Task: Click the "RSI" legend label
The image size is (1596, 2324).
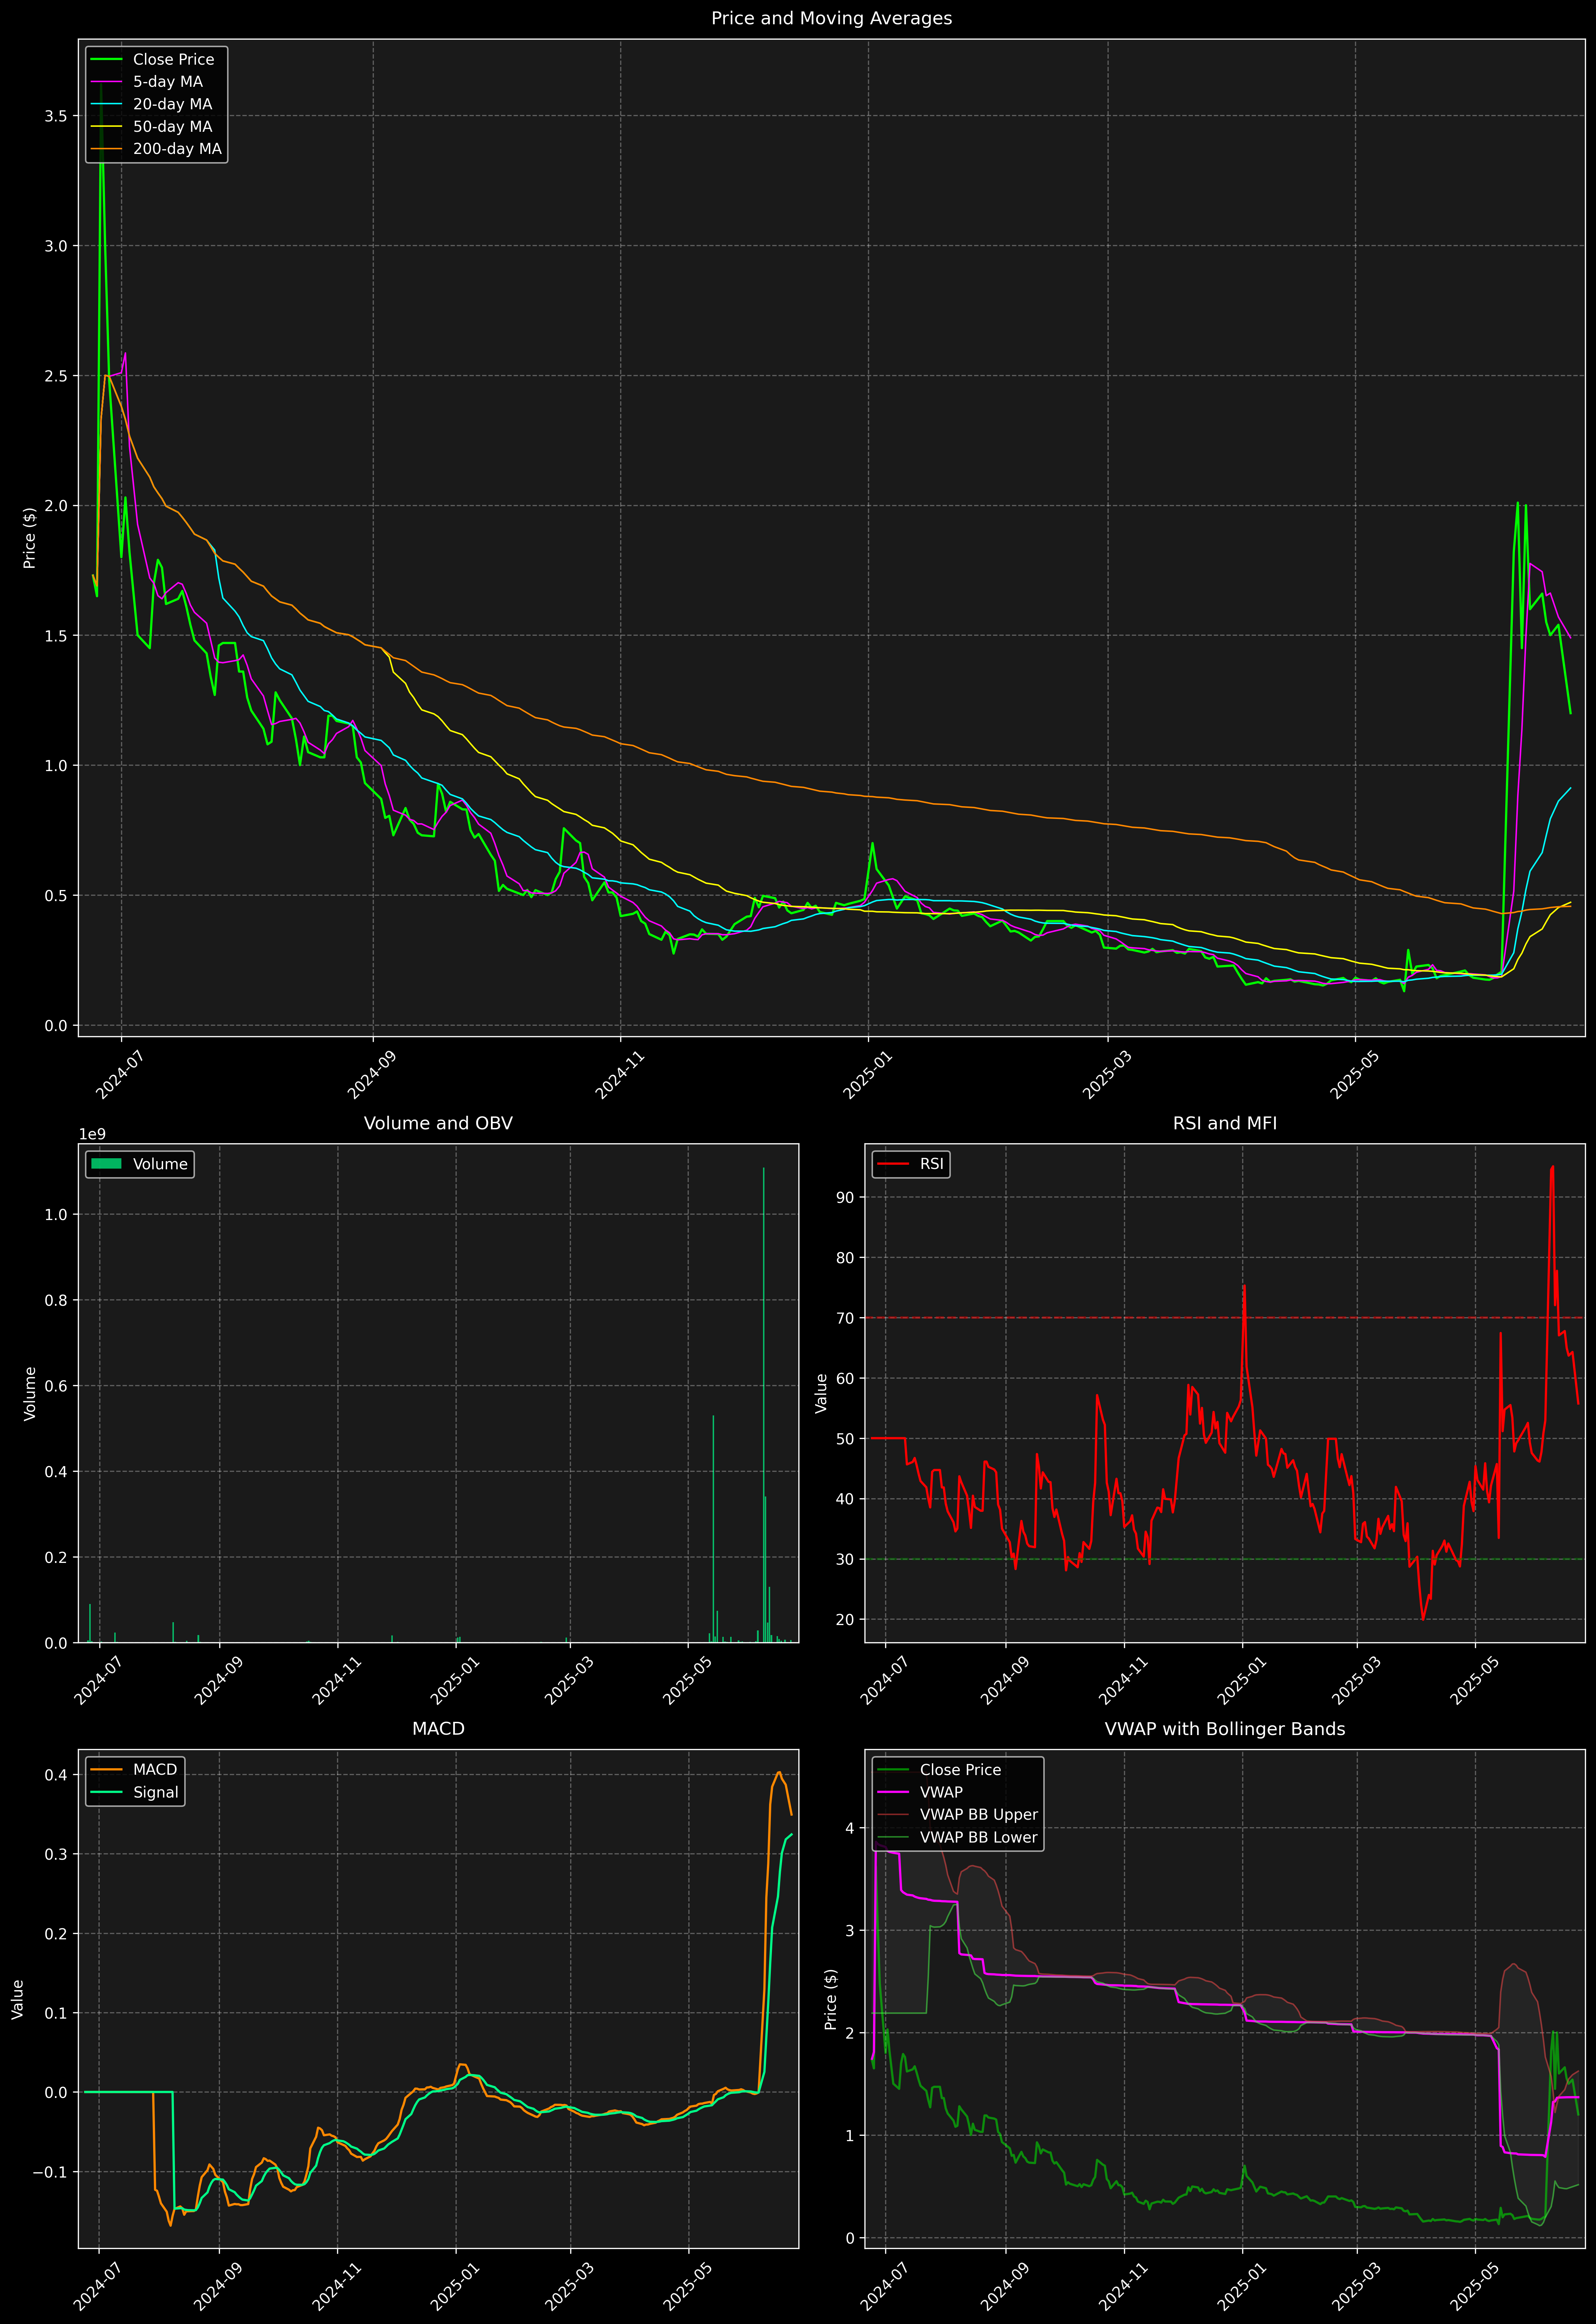Action: [x=932, y=1164]
